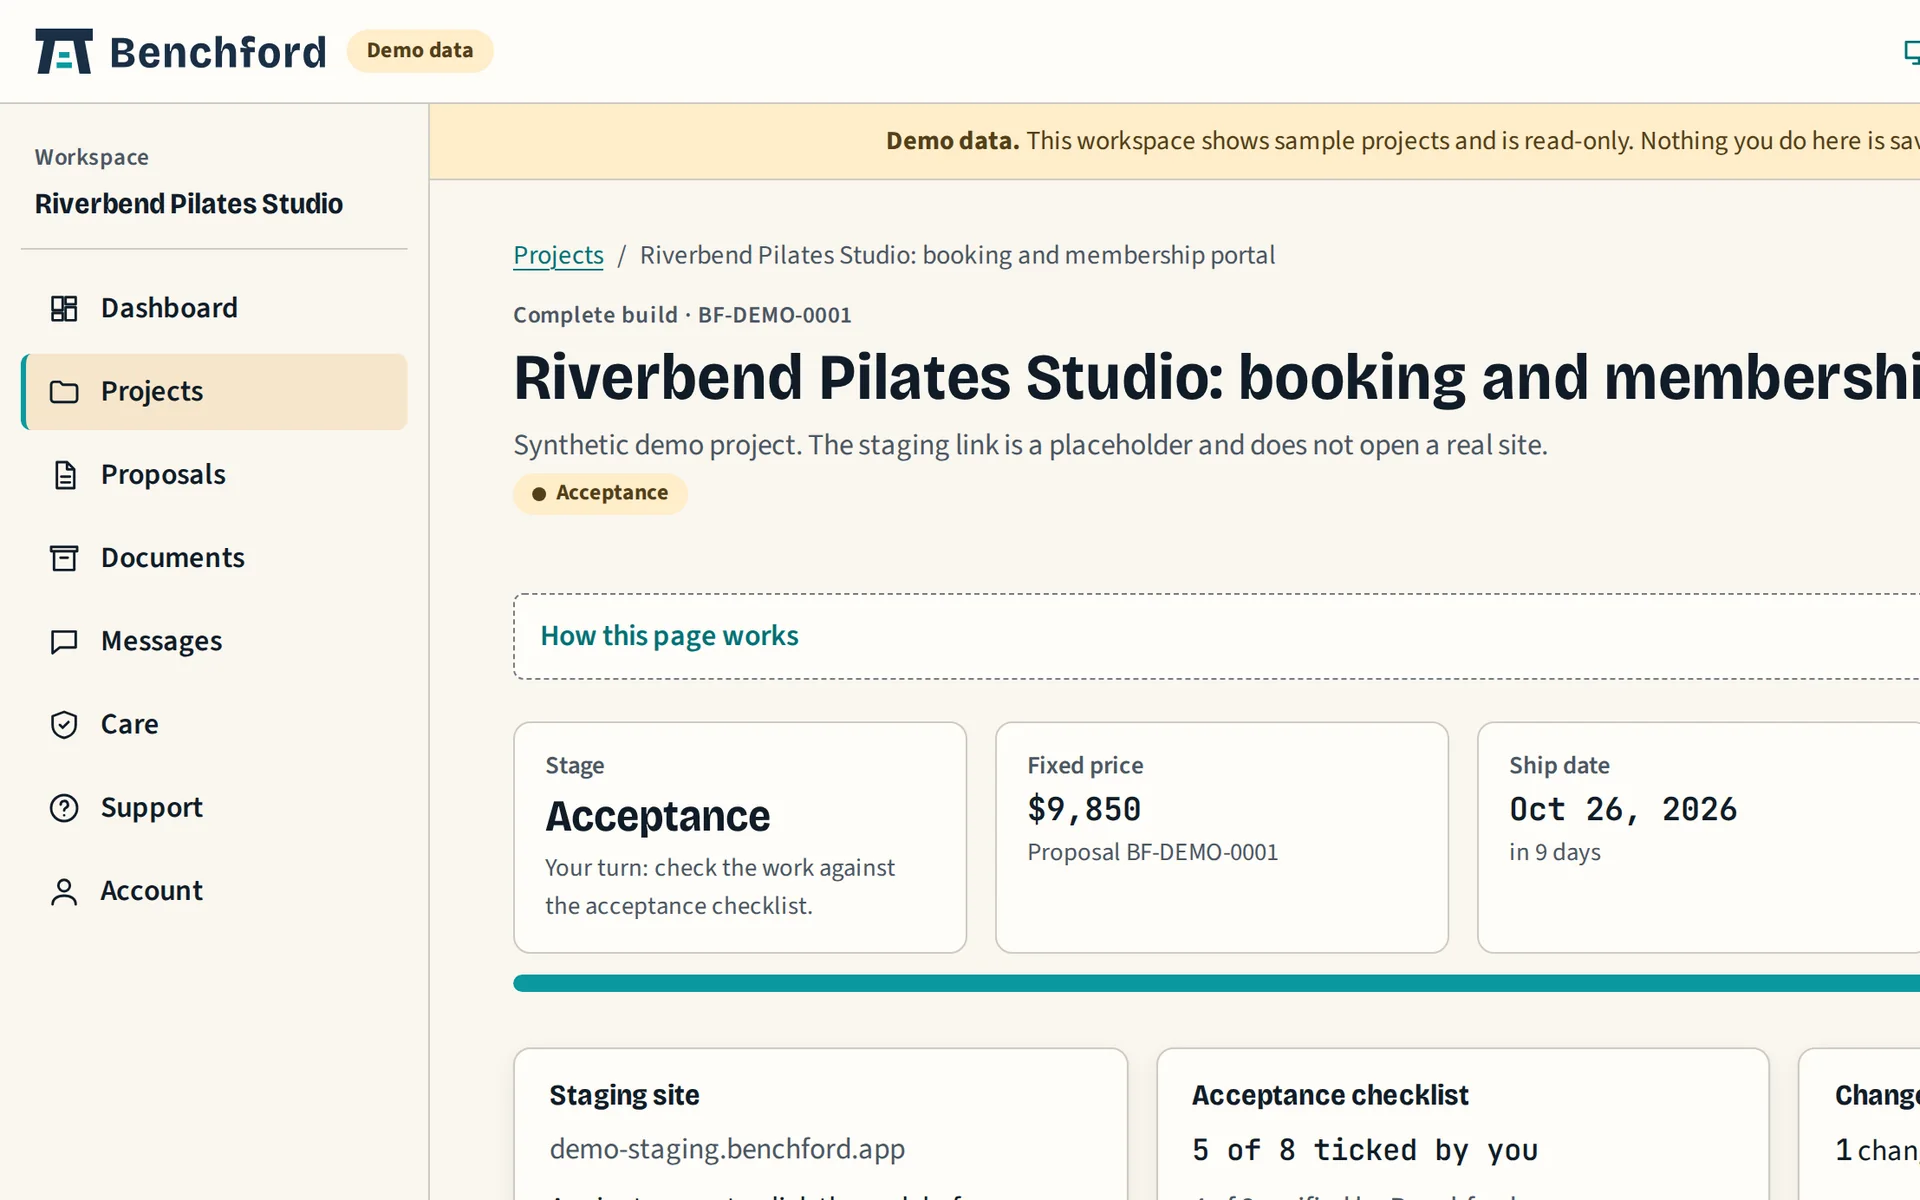This screenshot has width=1920, height=1200.
Task: Click Proposal BF-DEMO-0001 text
Action: [x=1152, y=852]
